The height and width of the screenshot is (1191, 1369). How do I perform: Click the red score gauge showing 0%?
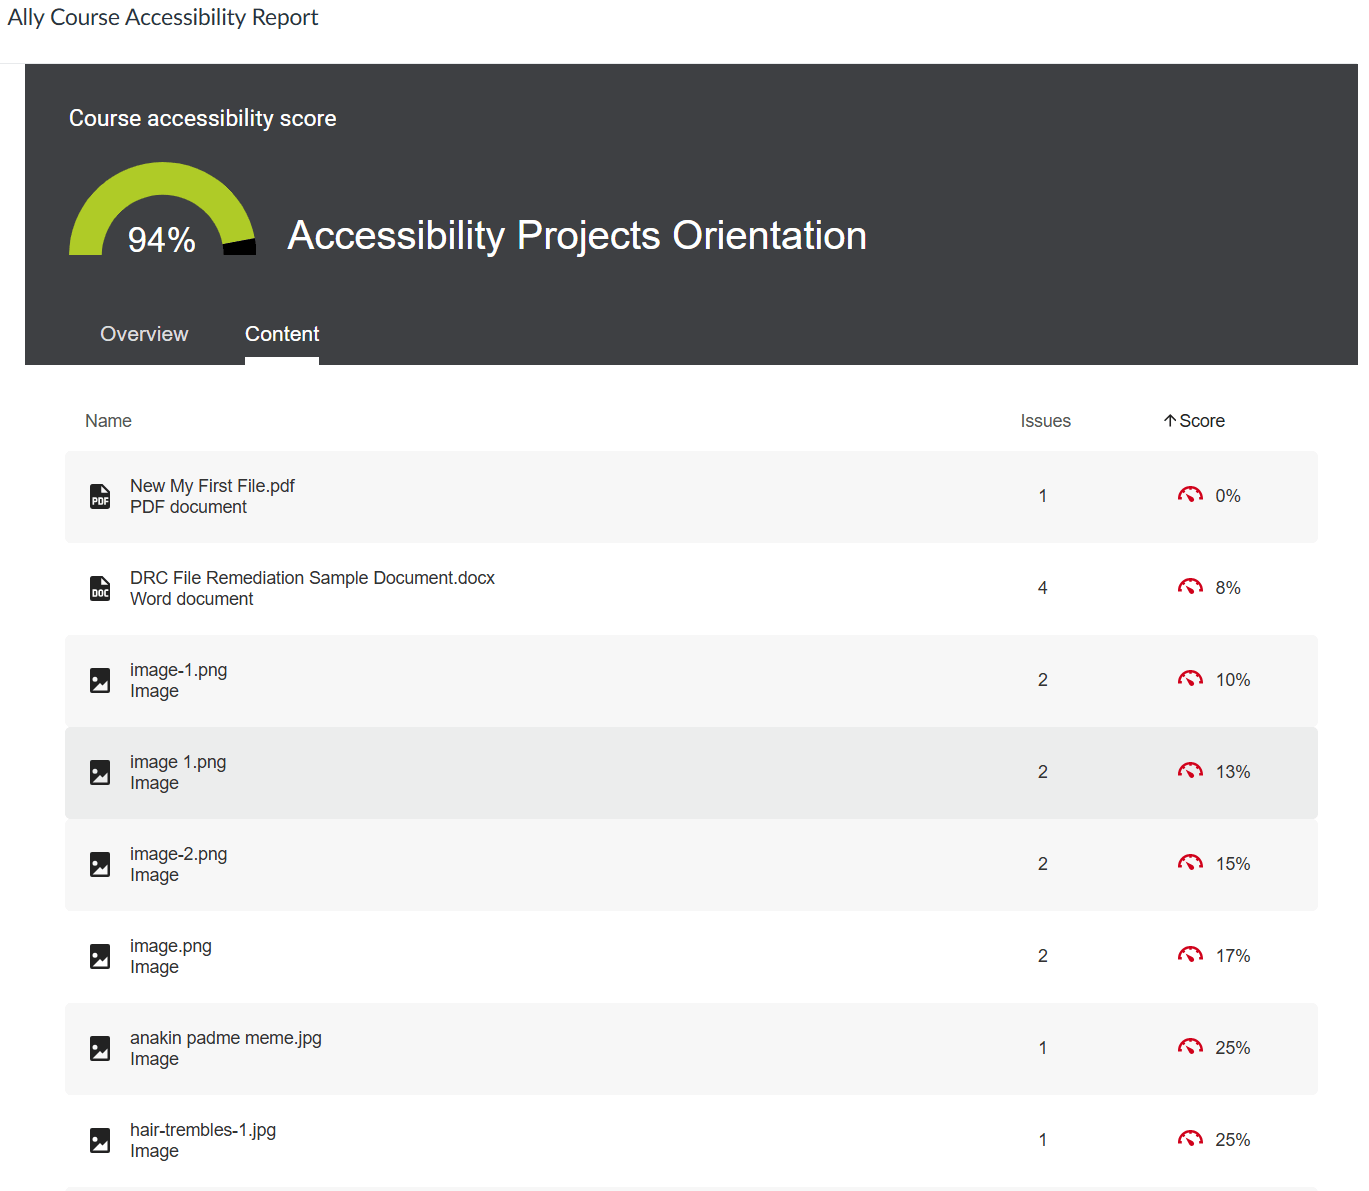click(1190, 494)
